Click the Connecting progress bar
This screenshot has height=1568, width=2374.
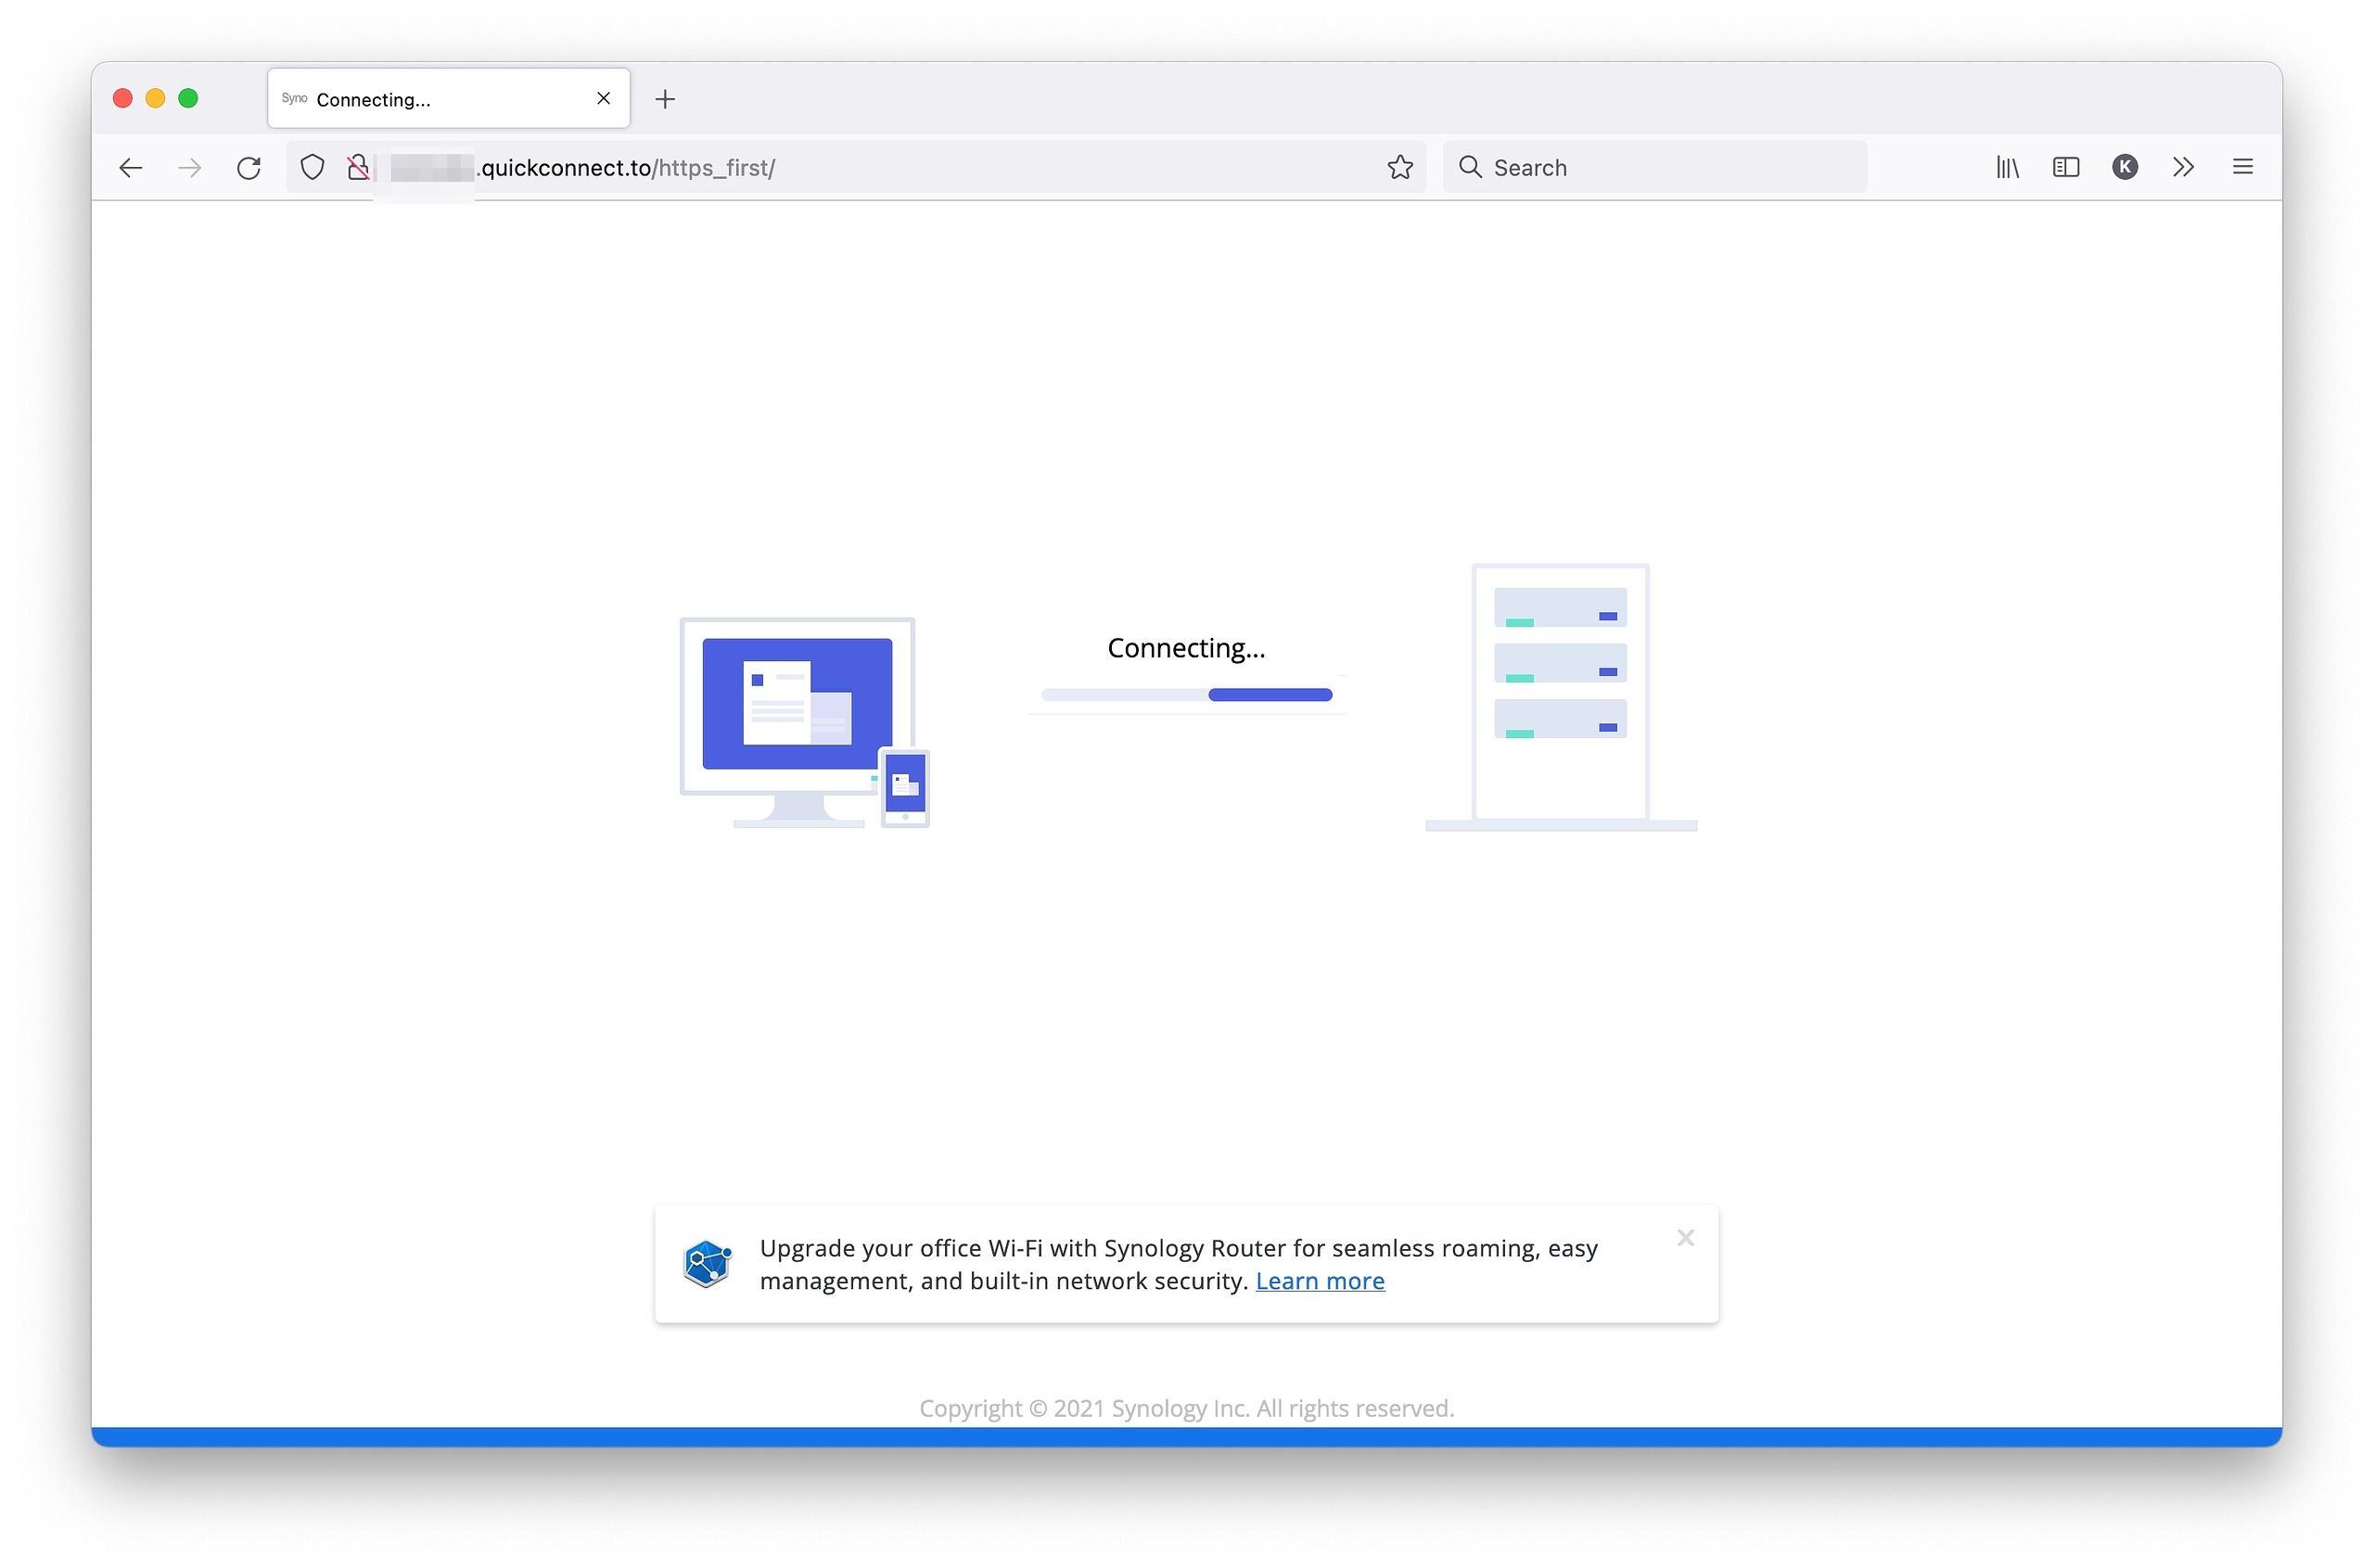click(1186, 695)
